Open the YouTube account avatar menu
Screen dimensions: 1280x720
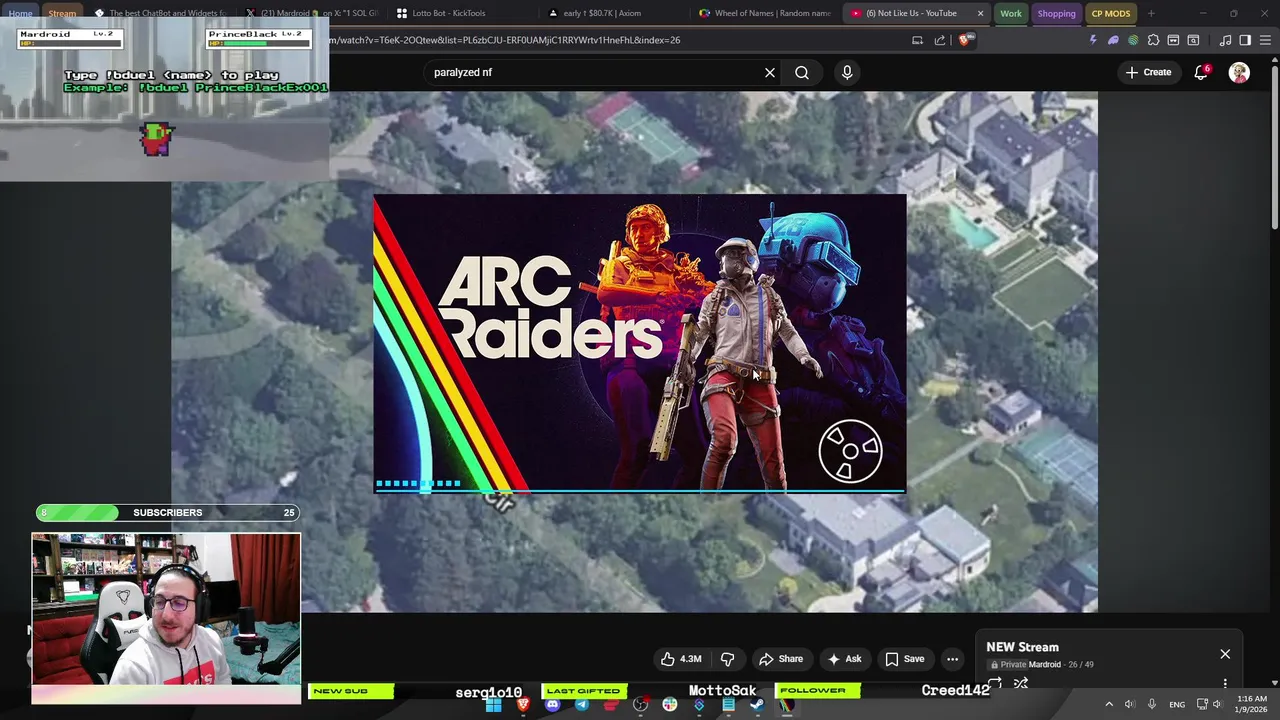(x=1239, y=72)
